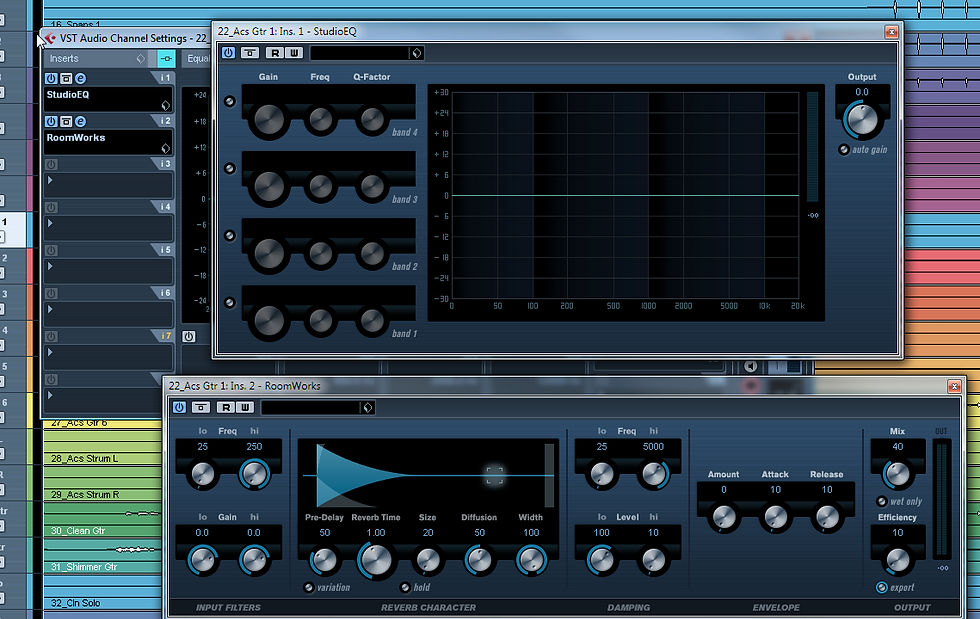Click band 1 Q-Factor knob in StudioEQ
The width and height of the screenshot is (980, 619).
coord(372,321)
